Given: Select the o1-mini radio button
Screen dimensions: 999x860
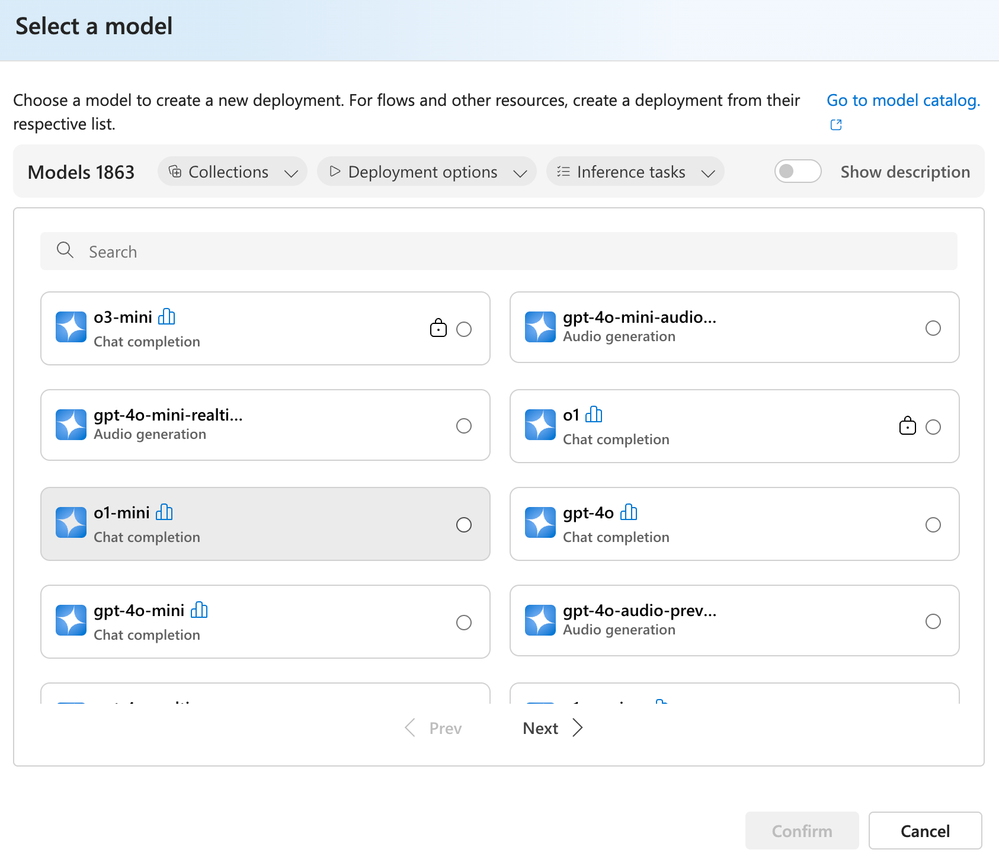Looking at the screenshot, I should (464, 525).
